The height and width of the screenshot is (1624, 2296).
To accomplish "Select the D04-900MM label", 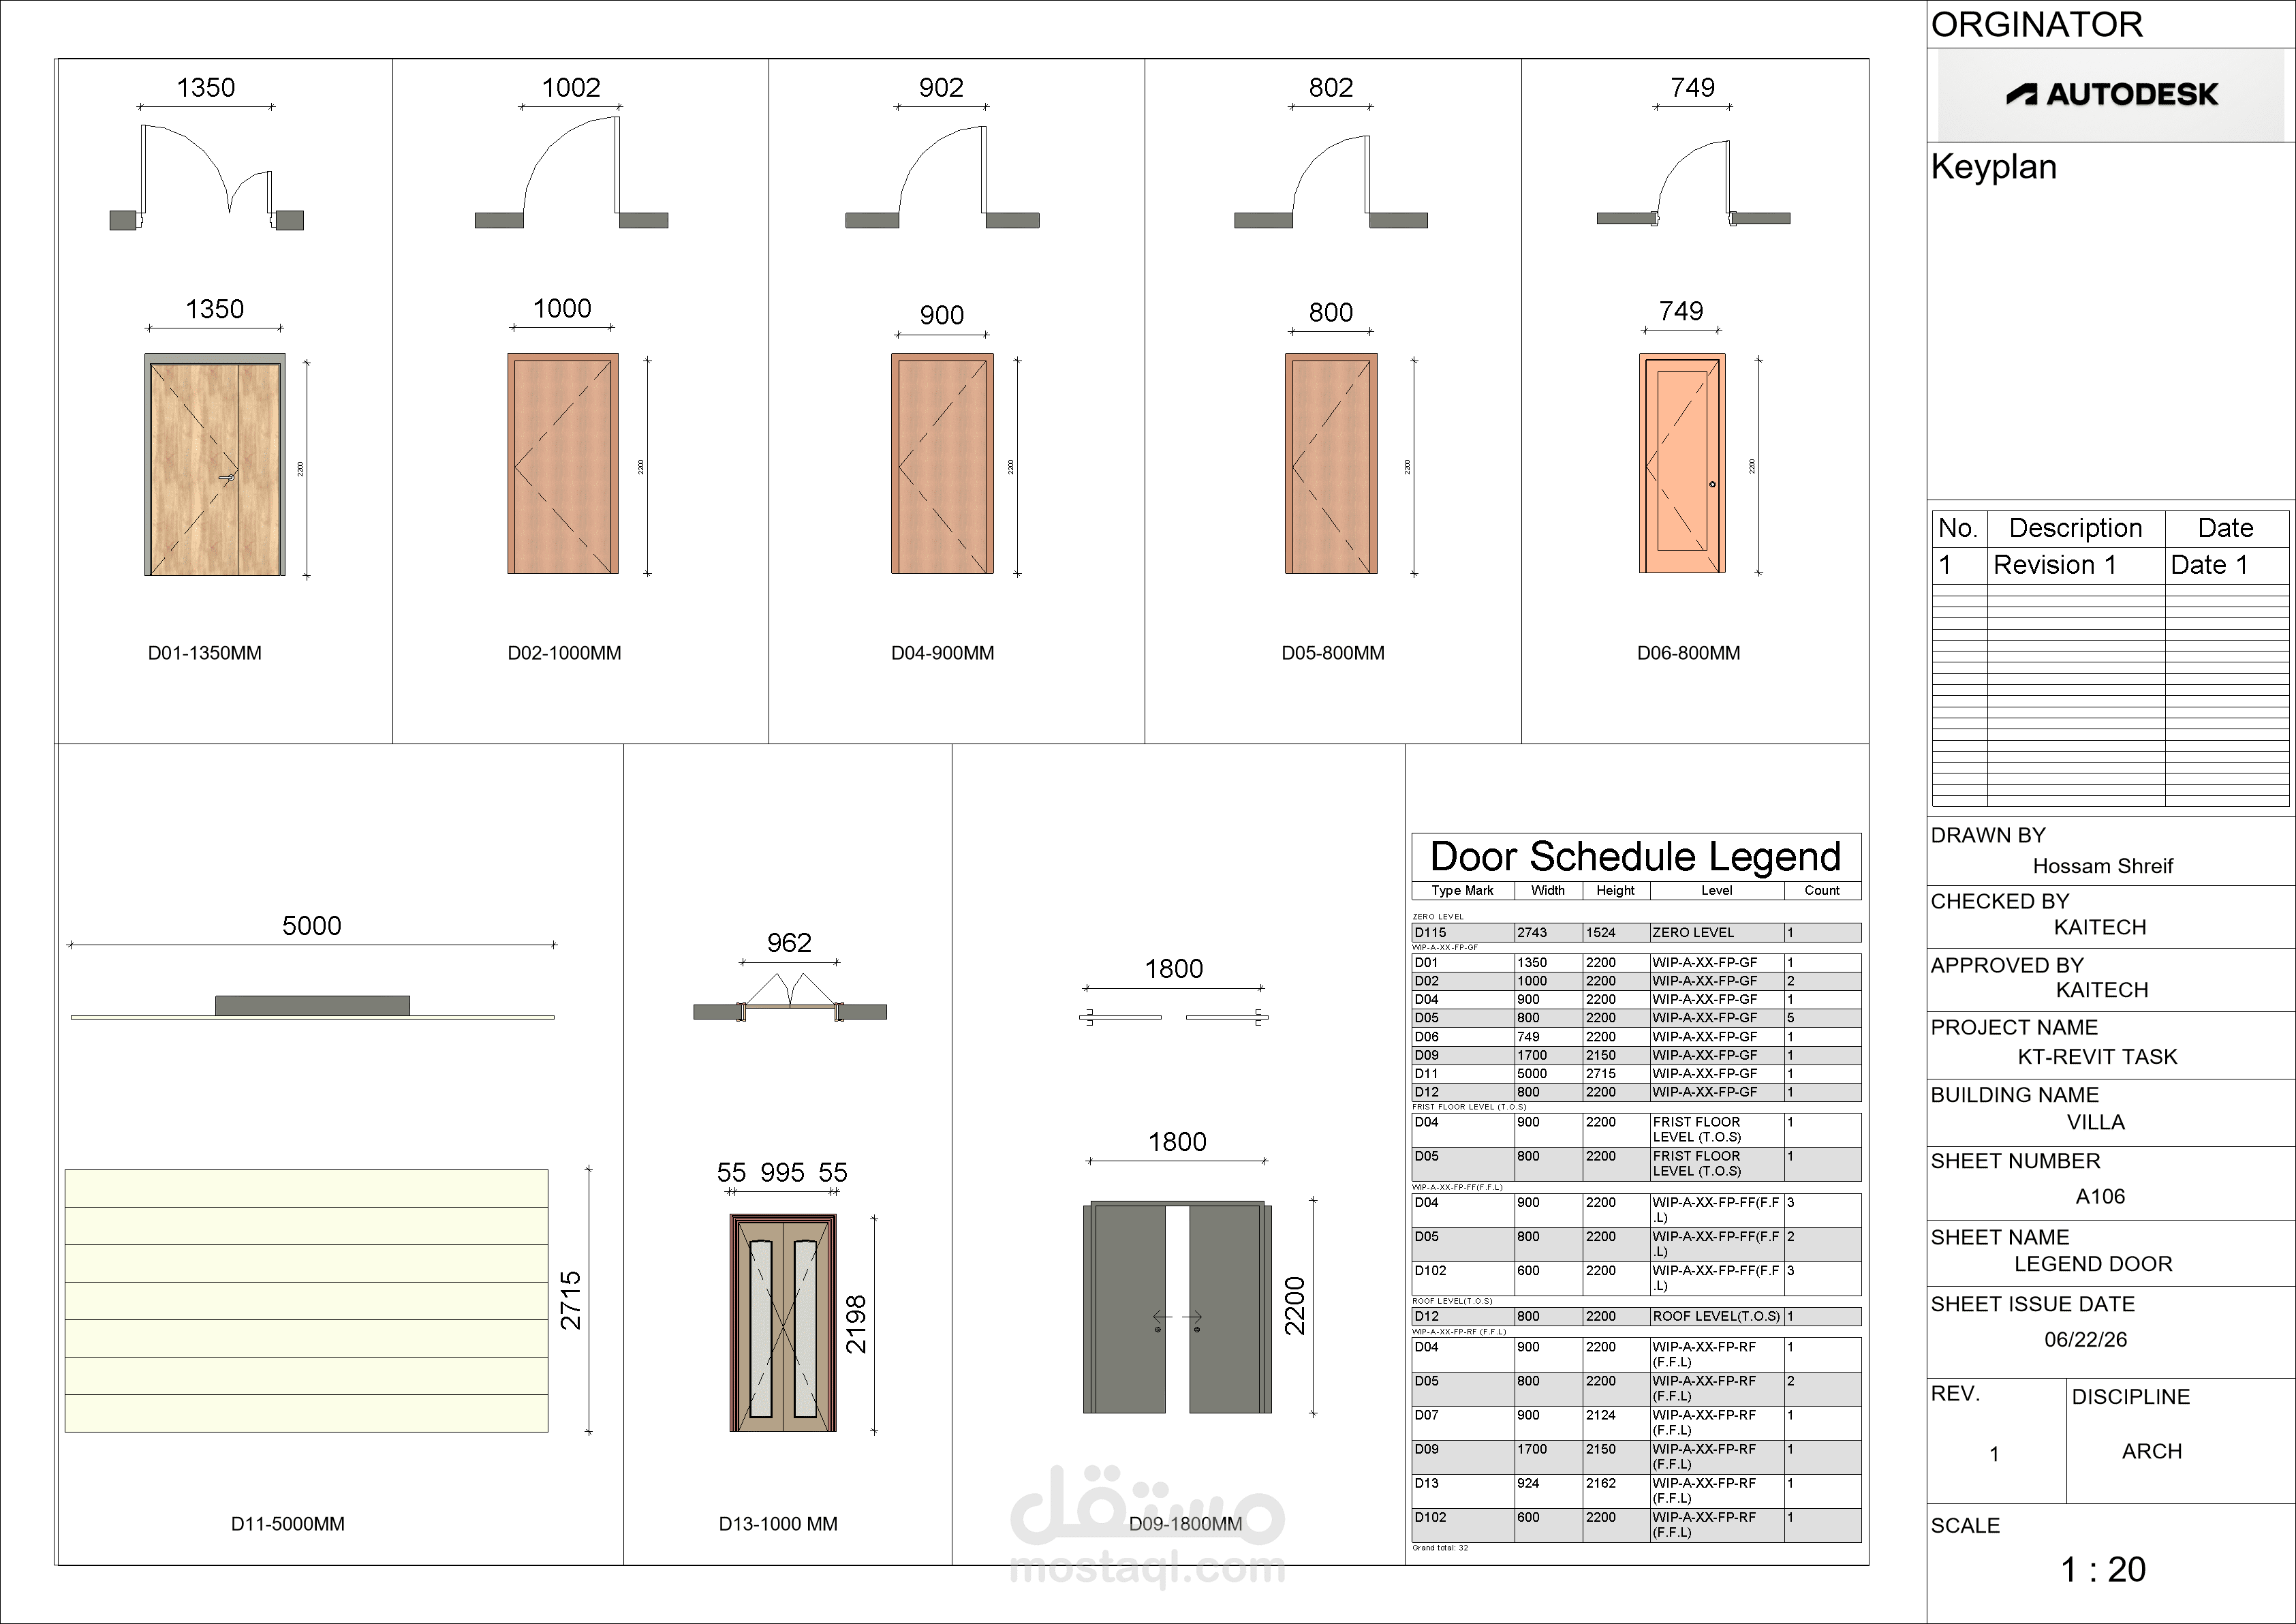I will (942, 653).
